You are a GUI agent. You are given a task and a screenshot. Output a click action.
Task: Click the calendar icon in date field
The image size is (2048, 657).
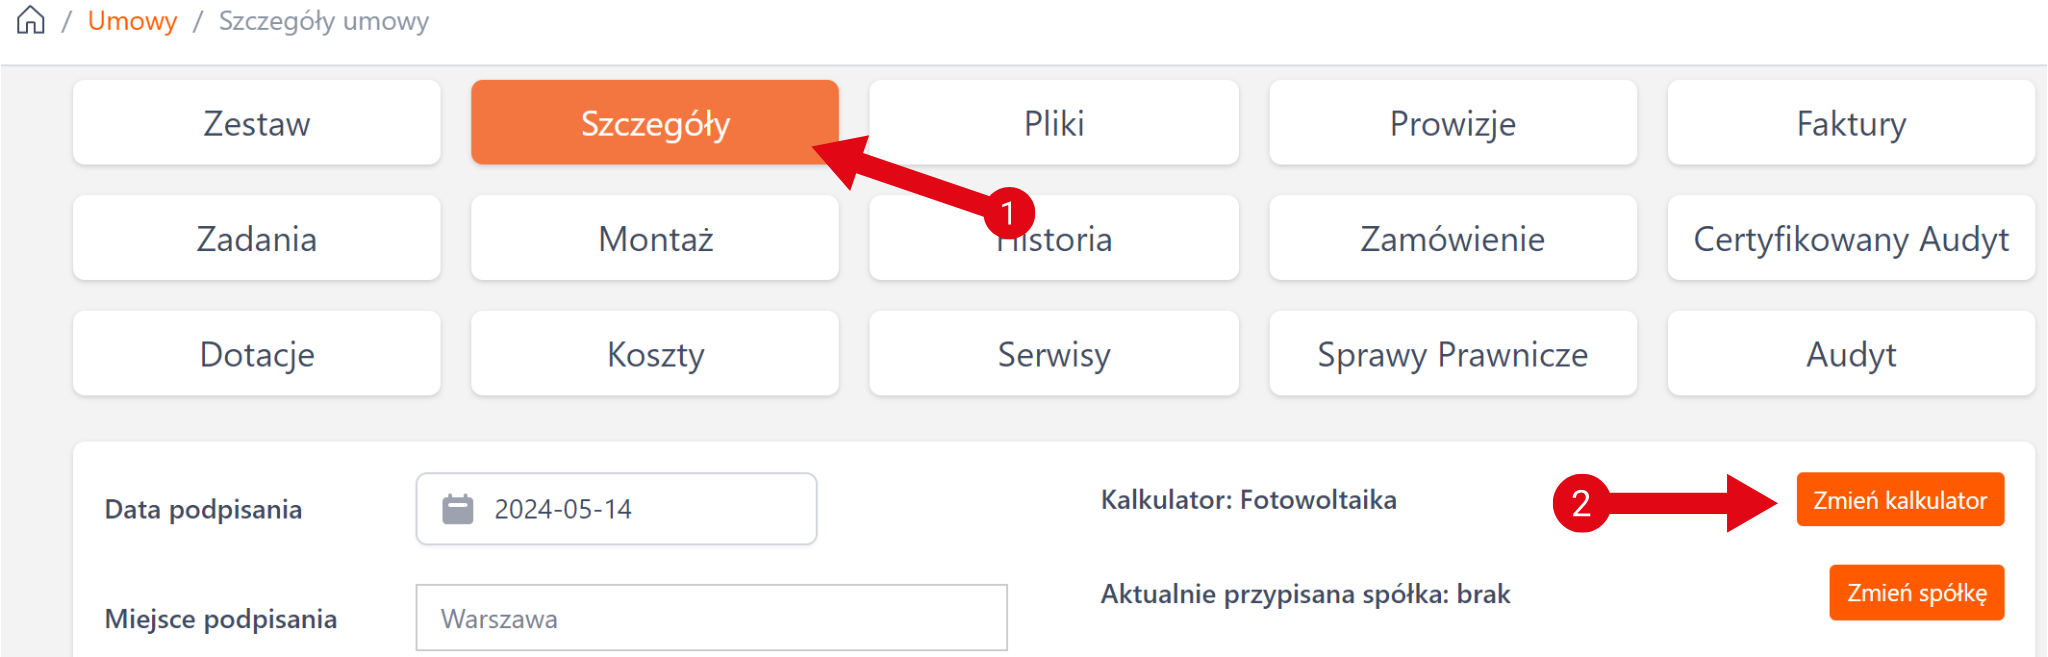(x=458, y=509)
